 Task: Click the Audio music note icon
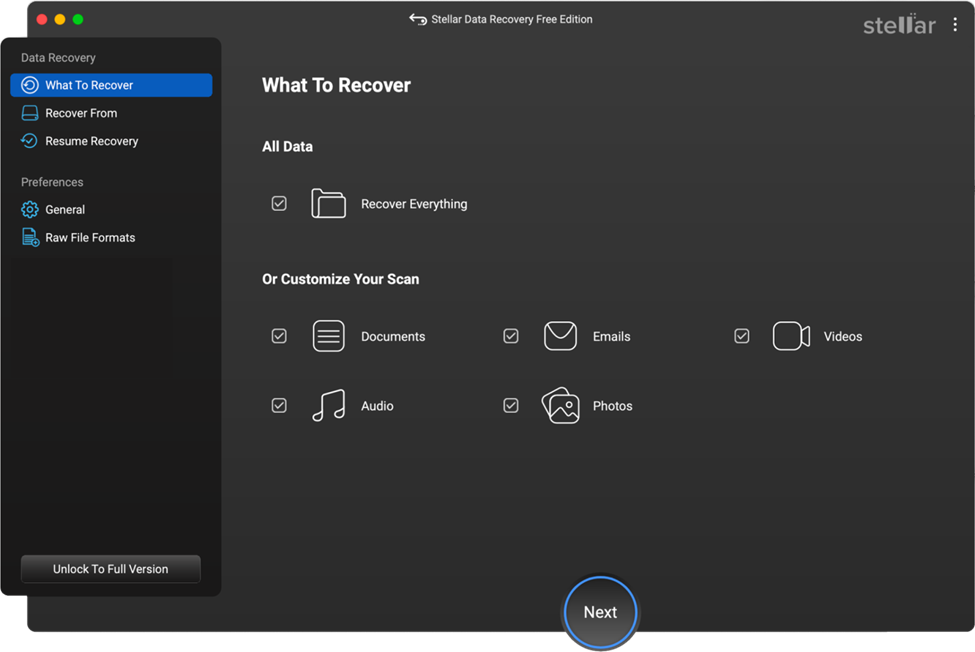[x=328, y=406]
